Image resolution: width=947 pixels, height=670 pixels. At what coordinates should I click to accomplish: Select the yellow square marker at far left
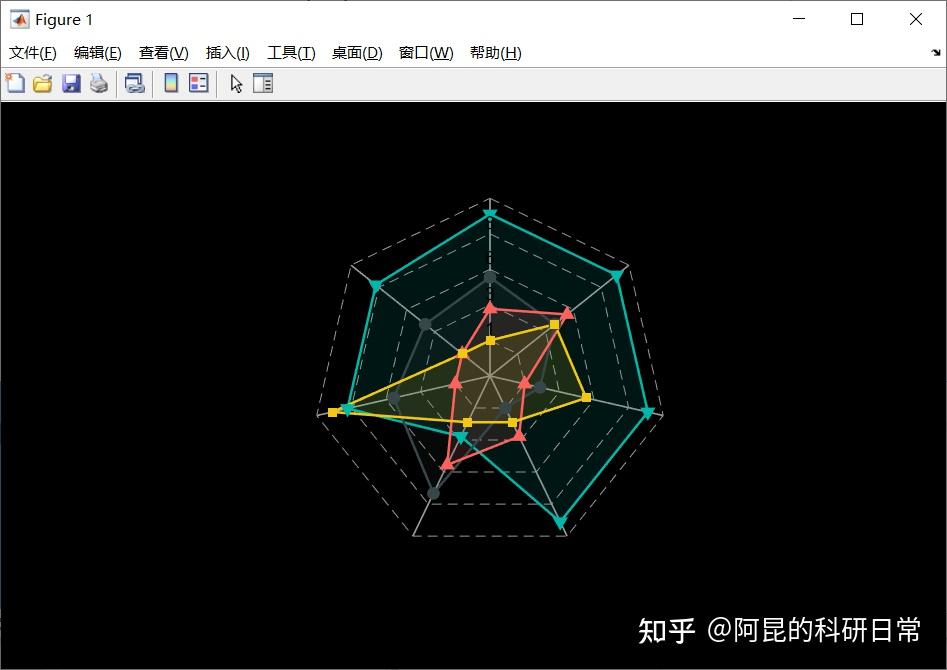click(333, 412)
